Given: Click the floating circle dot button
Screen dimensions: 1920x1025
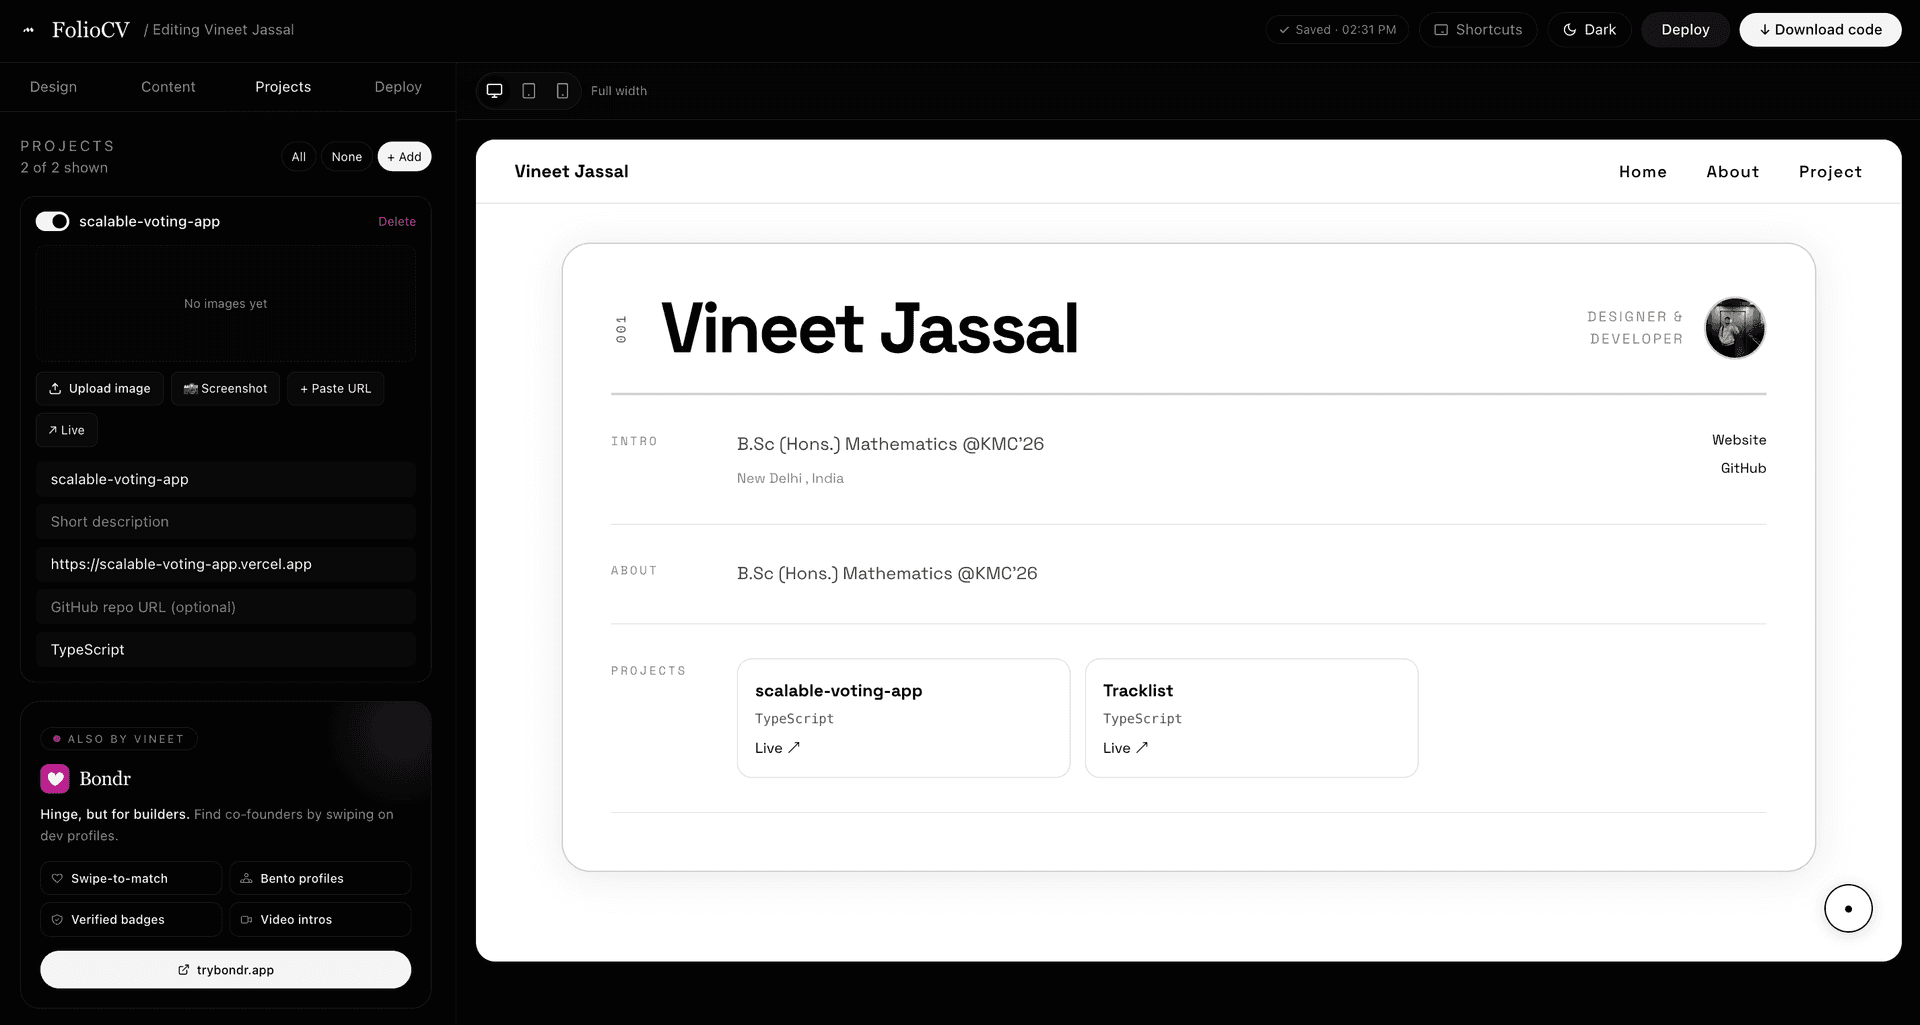Looking at the screenshot, I should point(1848,909).
